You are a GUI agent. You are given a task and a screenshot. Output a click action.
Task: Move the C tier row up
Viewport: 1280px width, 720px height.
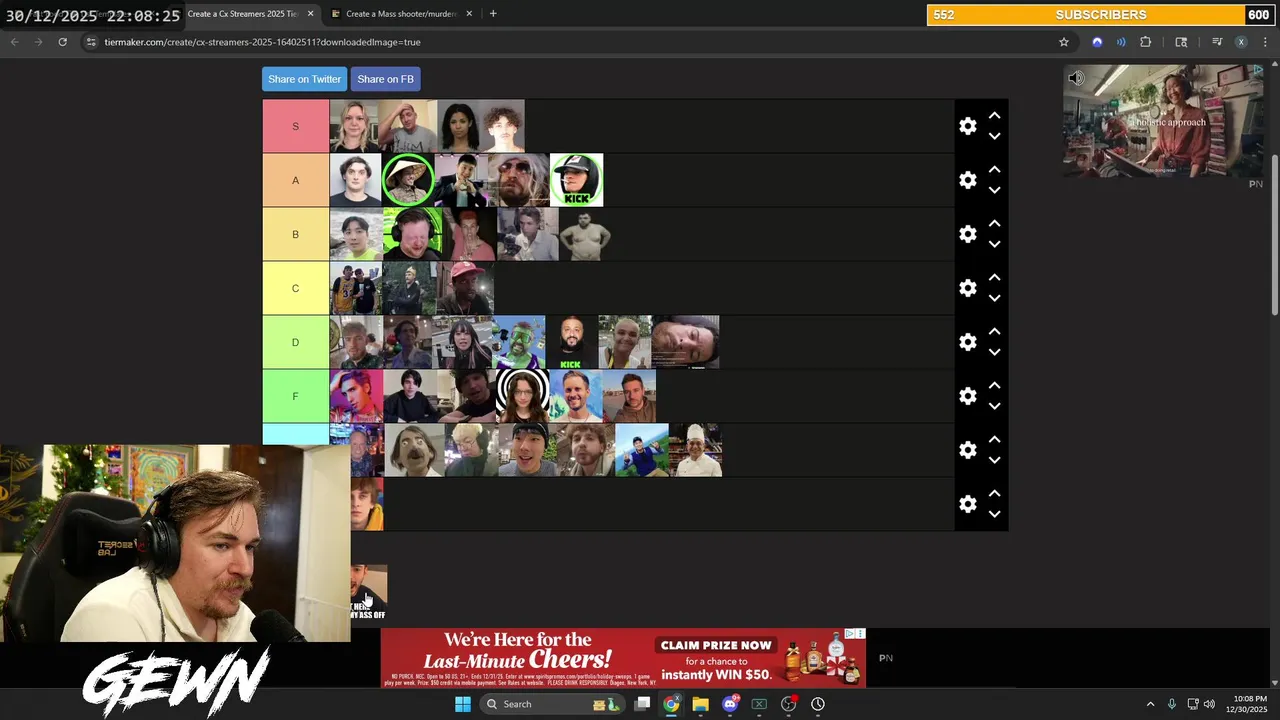[994, 278]
